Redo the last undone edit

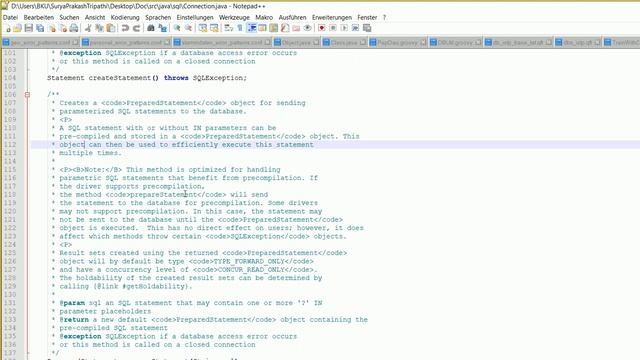[136, 28]
